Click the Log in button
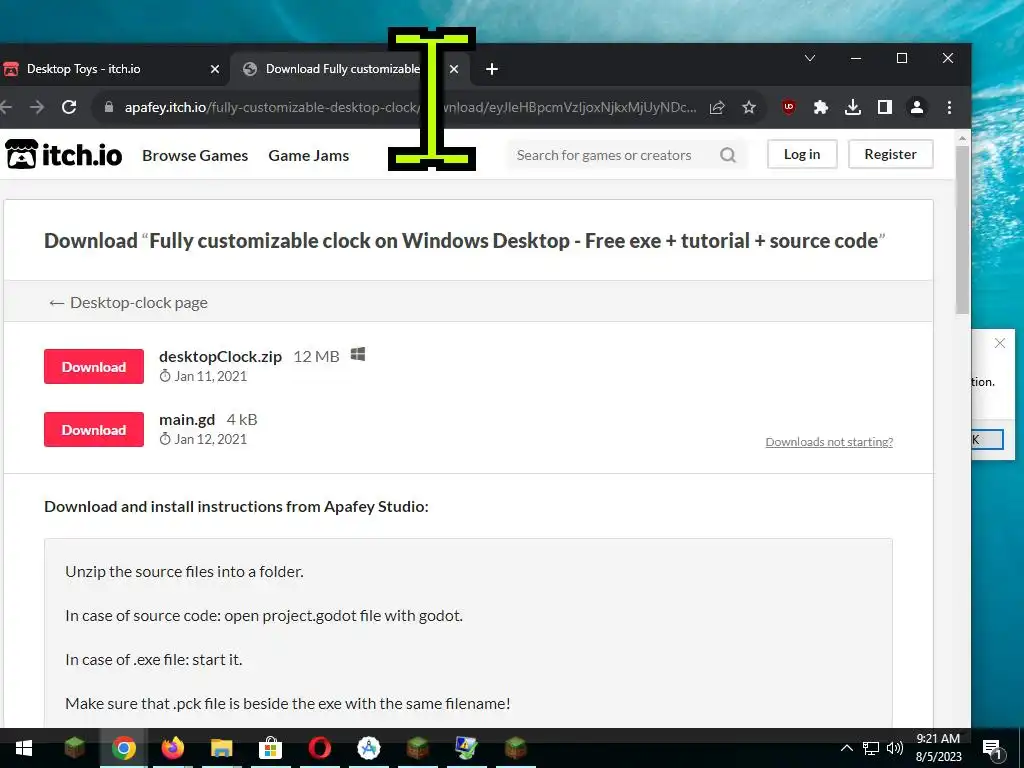The width and height of the screenshot is (1024, 768). pos(802,154)
